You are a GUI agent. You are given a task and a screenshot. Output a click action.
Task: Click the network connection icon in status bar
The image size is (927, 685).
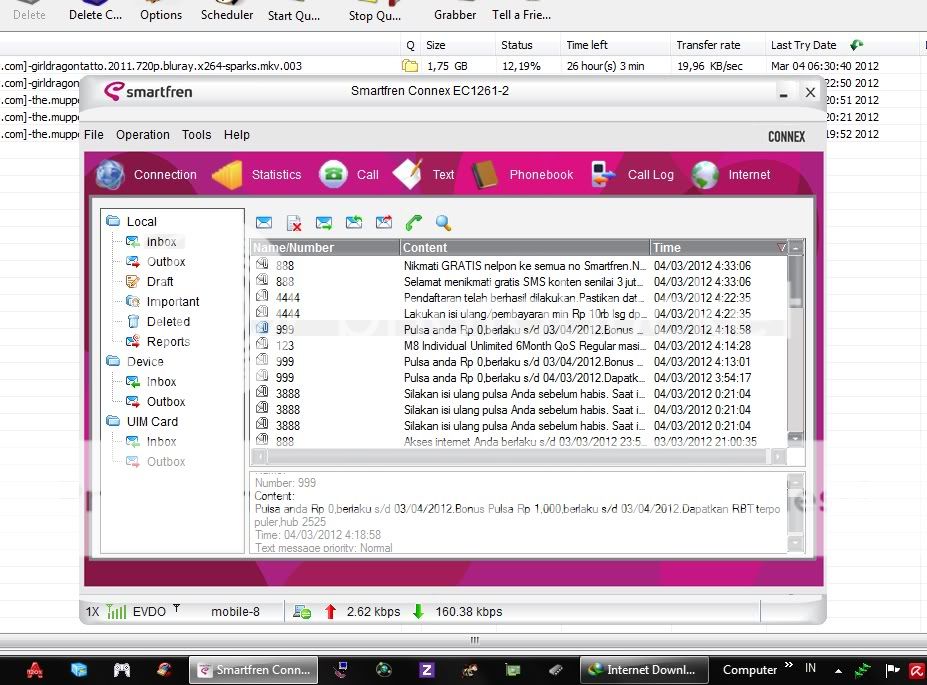(x=302, y=612)
